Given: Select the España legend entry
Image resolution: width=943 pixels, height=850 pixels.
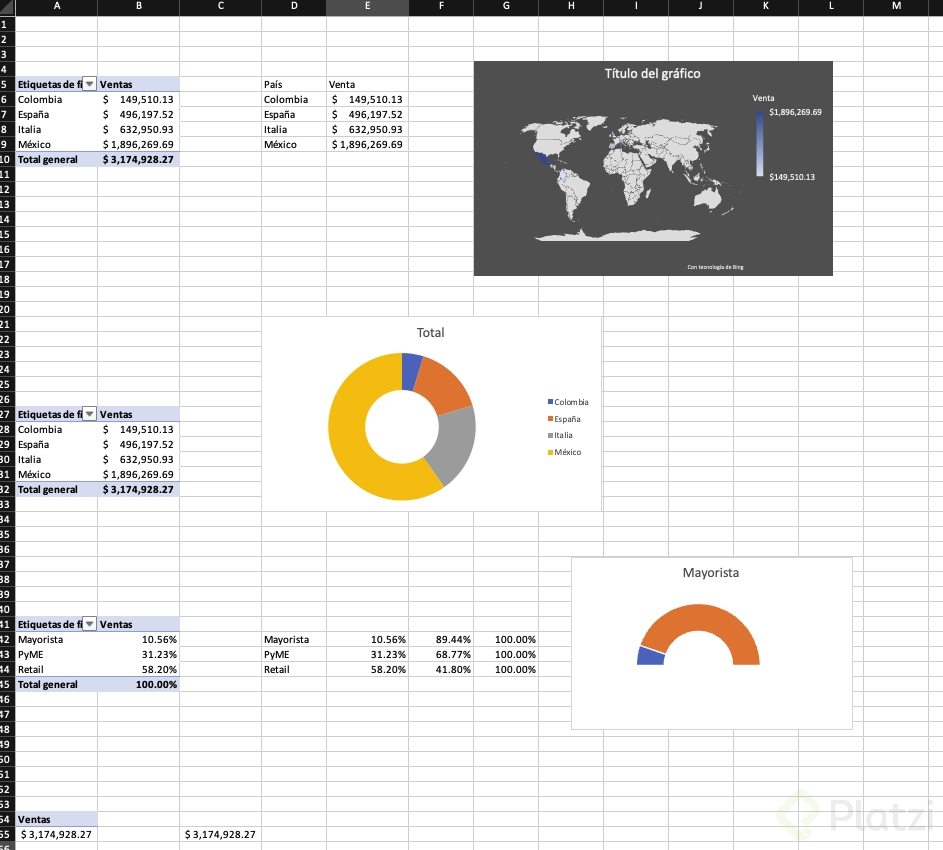Looking at the screenshot, I should [x=564, y=419].
